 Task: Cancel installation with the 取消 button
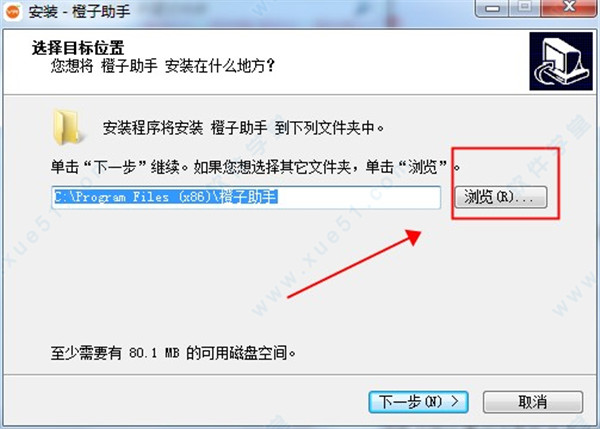click(533, 402)
